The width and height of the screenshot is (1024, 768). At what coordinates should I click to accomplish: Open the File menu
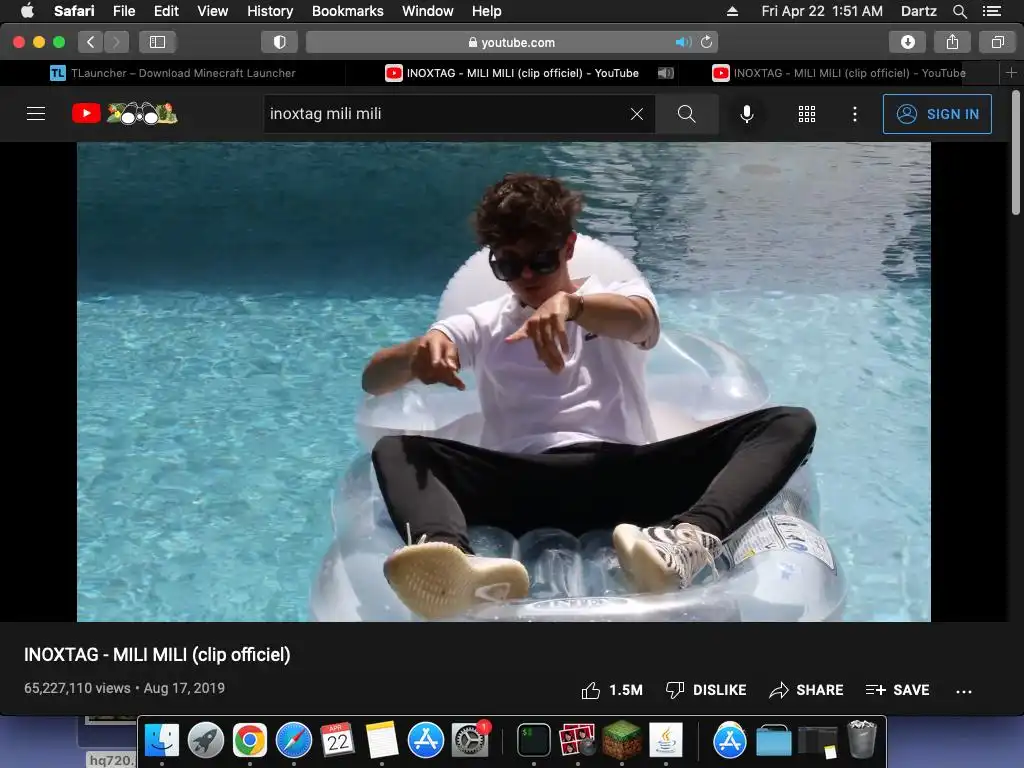pyautogui.click(x=123, y=11)
